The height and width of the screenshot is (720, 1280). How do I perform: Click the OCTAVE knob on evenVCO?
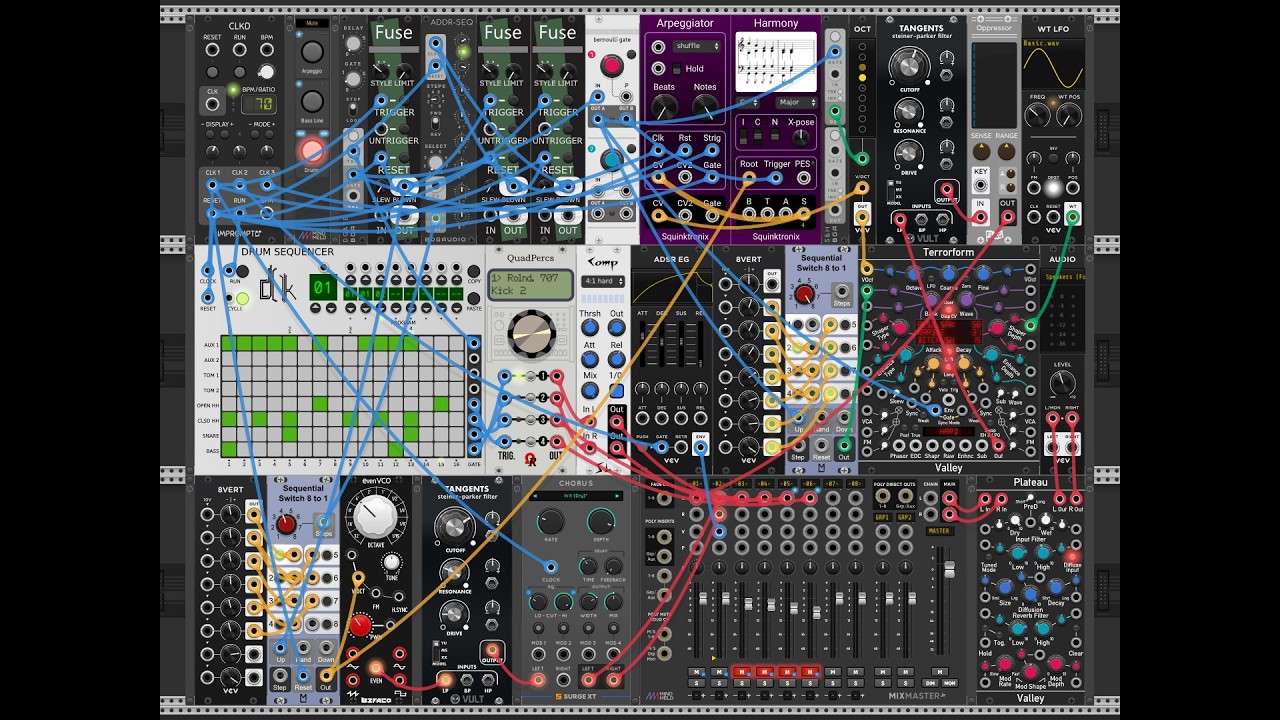[x=376, y=519]
